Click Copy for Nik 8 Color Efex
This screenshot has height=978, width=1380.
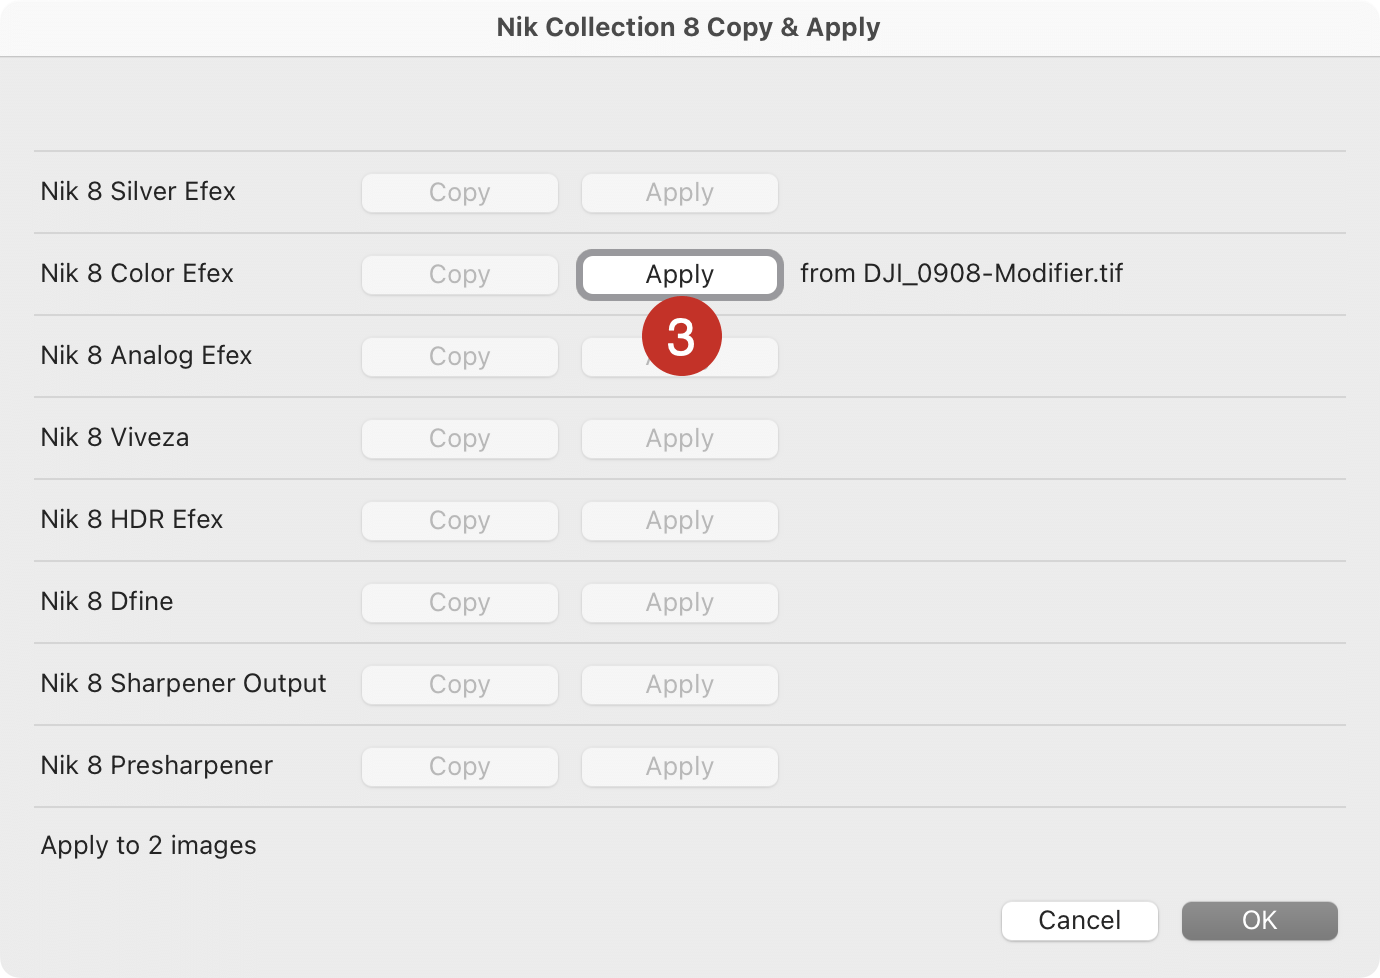pos(460,275)
